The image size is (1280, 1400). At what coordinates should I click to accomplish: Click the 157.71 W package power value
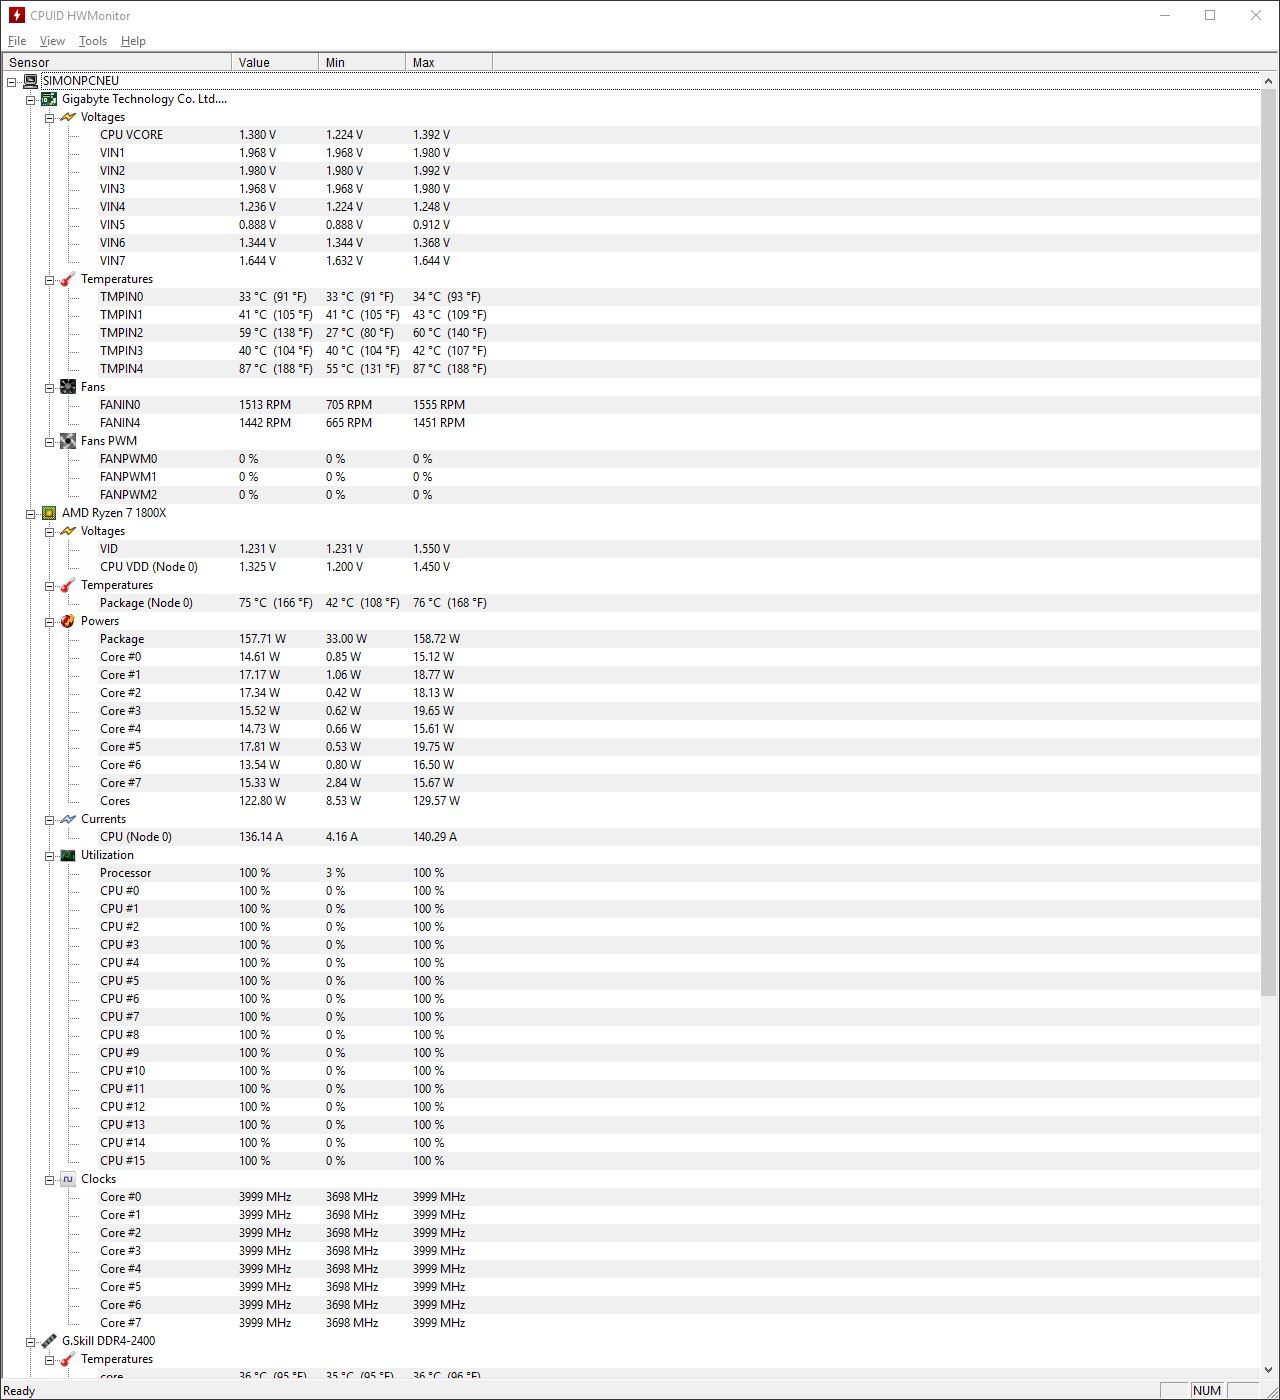coord(262,639)
